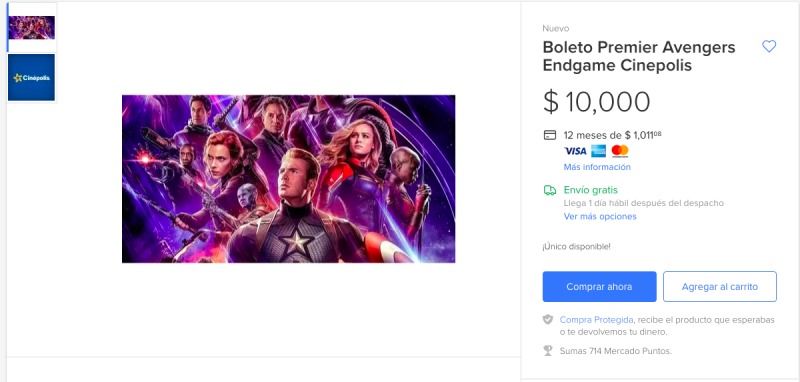
Task: Click the Comprar ahora button
Action: [x=599, y=287]
